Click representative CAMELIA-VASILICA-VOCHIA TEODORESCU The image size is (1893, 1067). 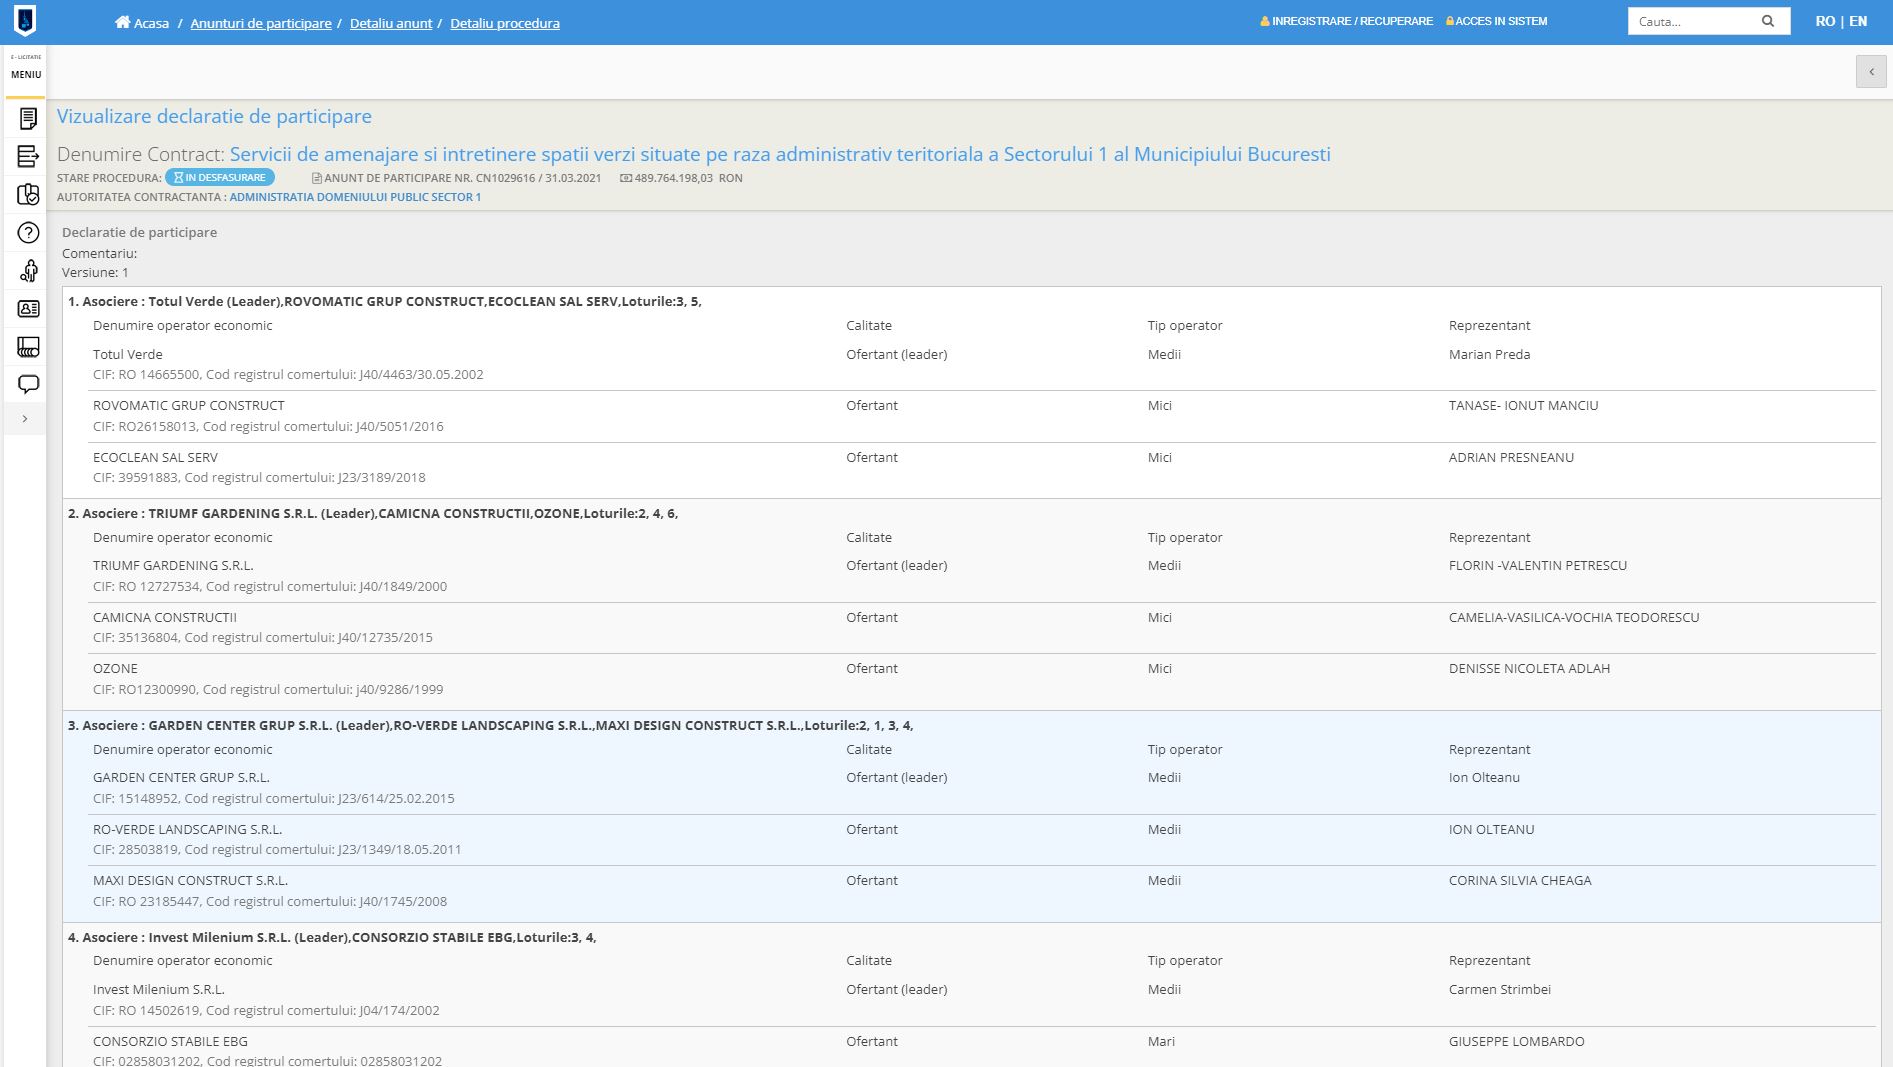click(x=1574, y=617)
